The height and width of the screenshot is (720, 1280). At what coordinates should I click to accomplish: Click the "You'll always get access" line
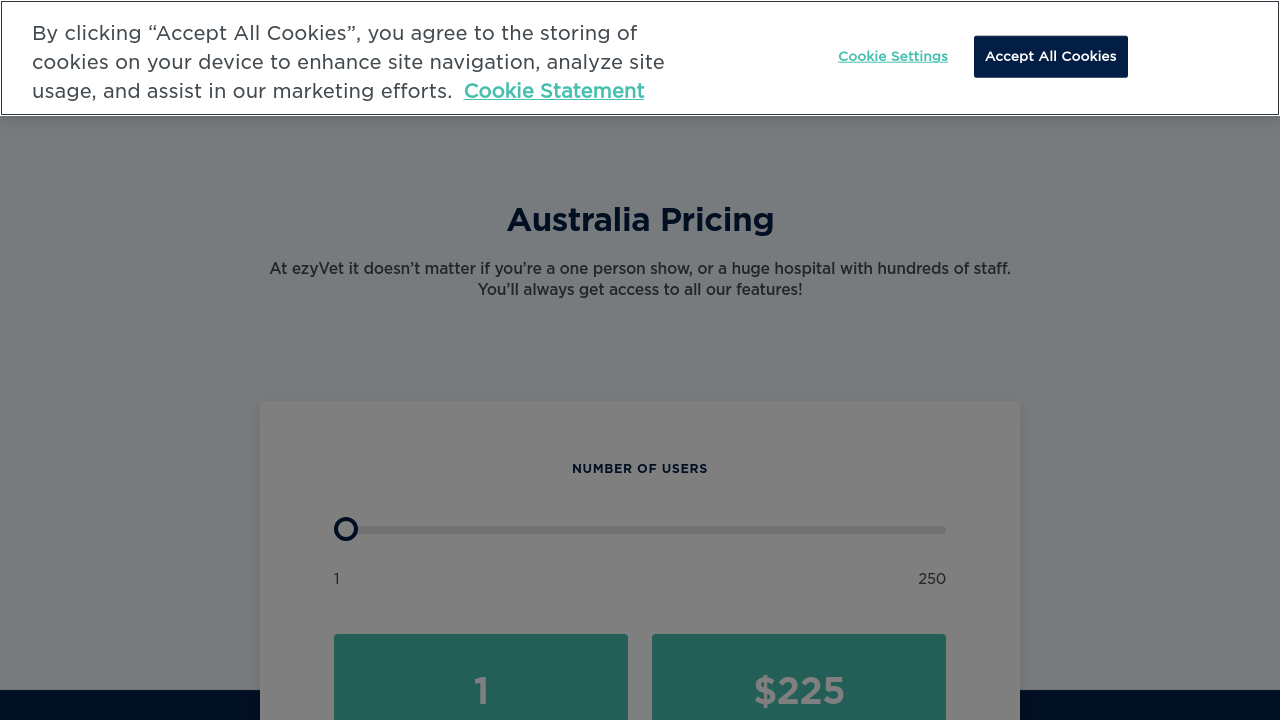(640, 290)
